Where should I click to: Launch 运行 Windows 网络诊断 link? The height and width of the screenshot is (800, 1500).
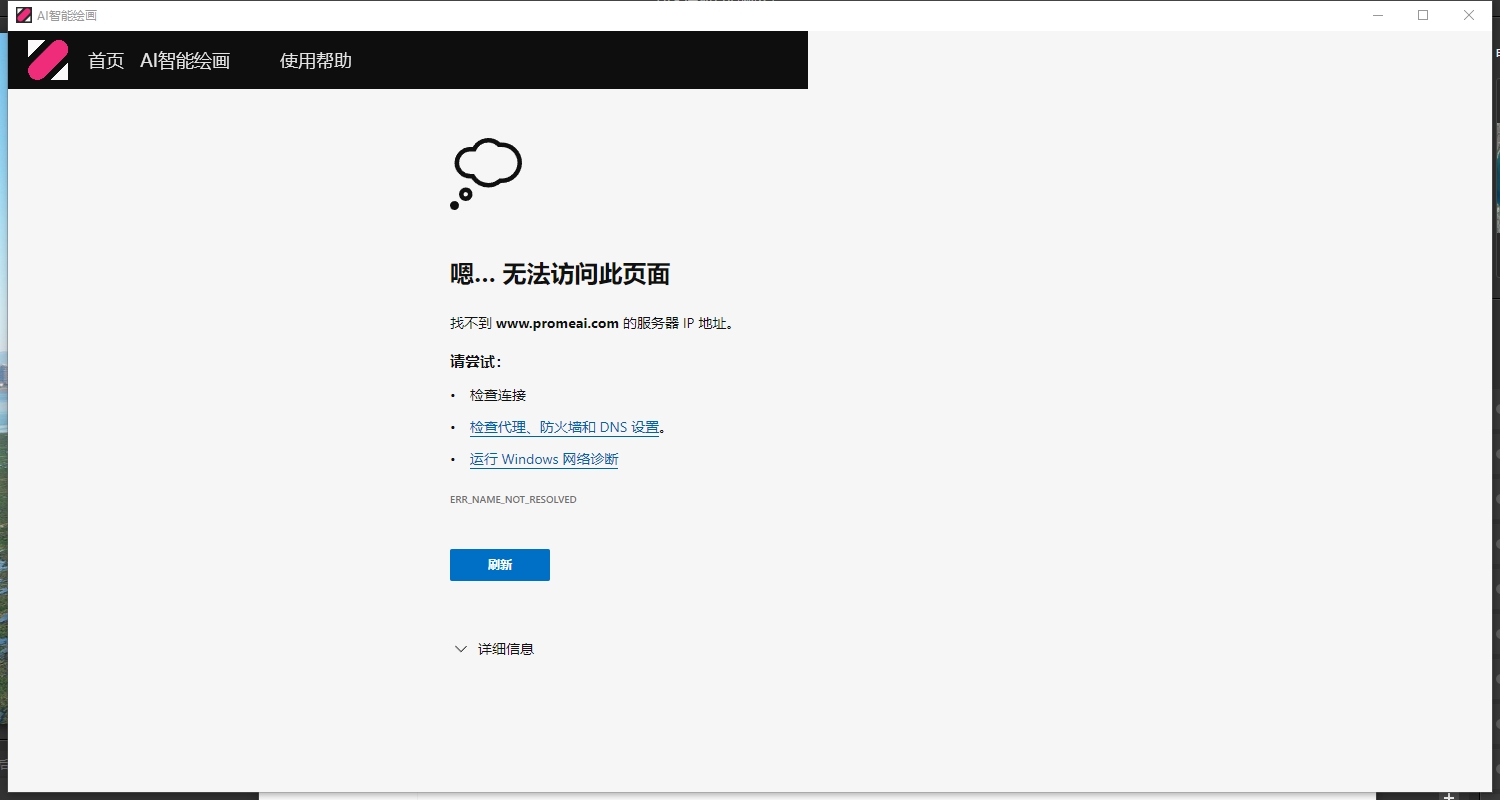544,459
